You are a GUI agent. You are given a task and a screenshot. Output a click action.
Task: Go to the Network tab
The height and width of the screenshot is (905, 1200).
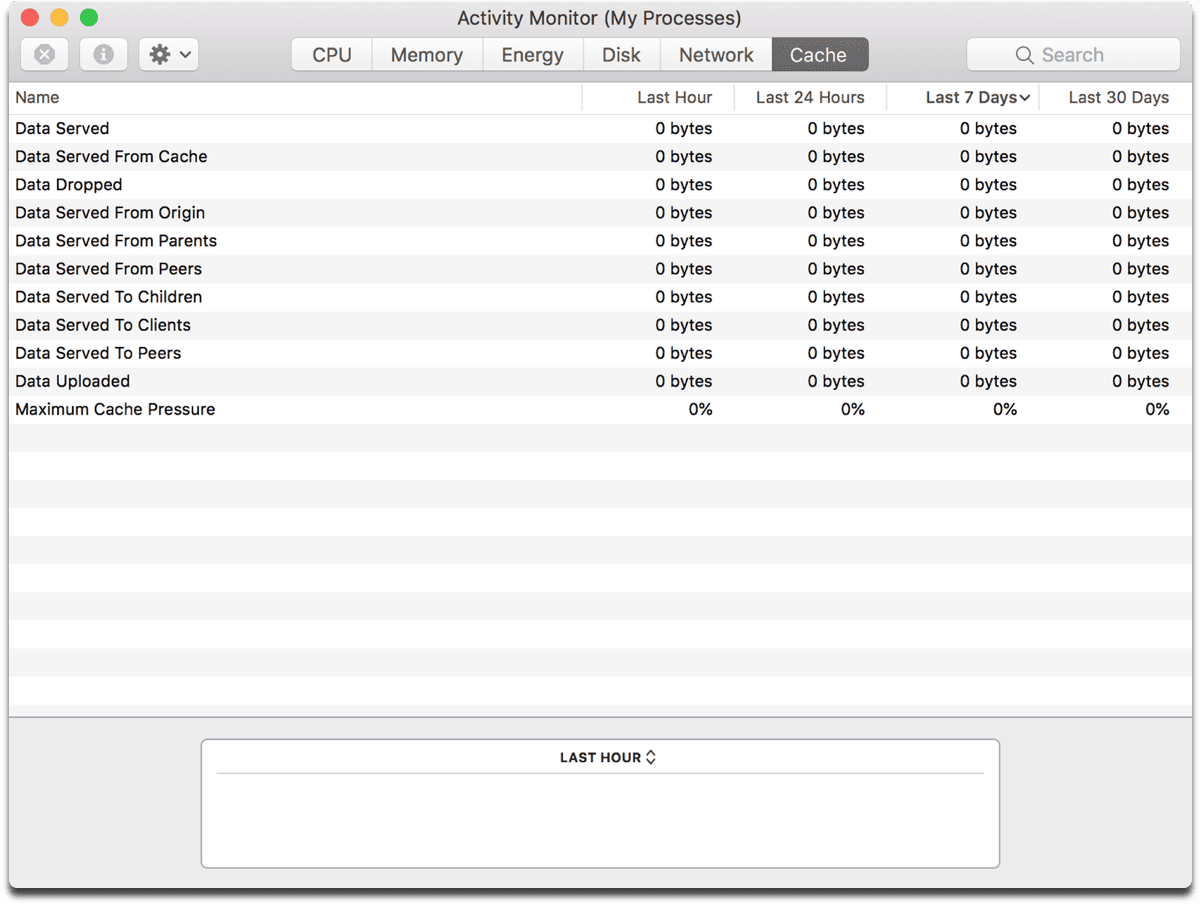point(716,55)
